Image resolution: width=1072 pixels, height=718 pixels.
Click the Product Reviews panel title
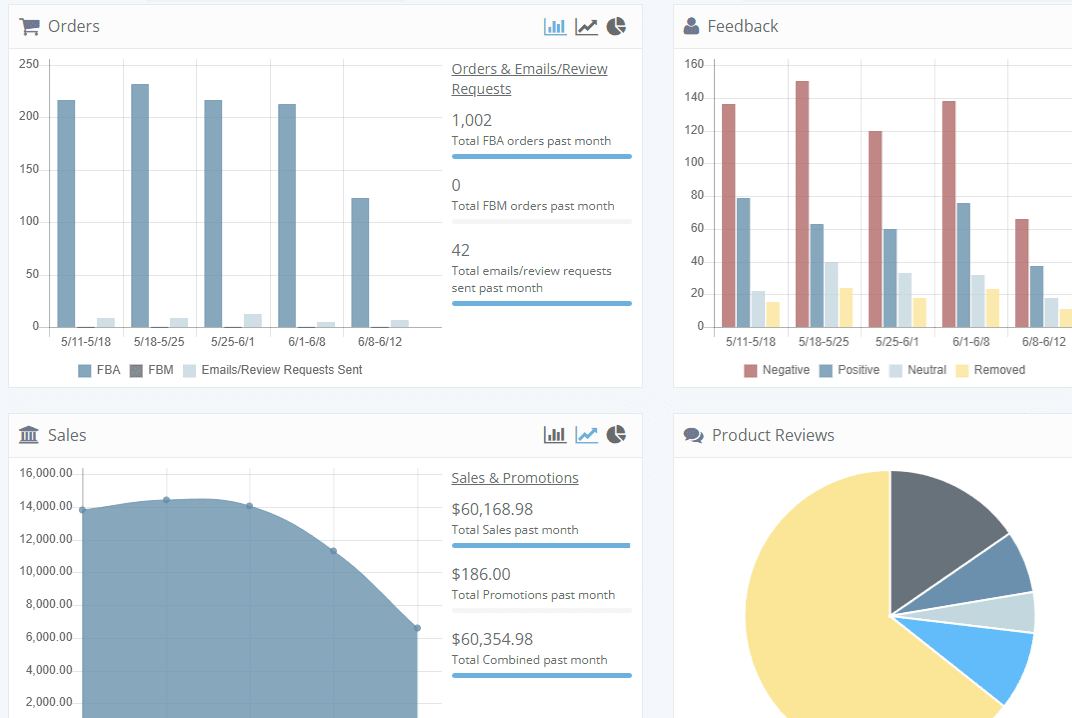tap(773, 435)
